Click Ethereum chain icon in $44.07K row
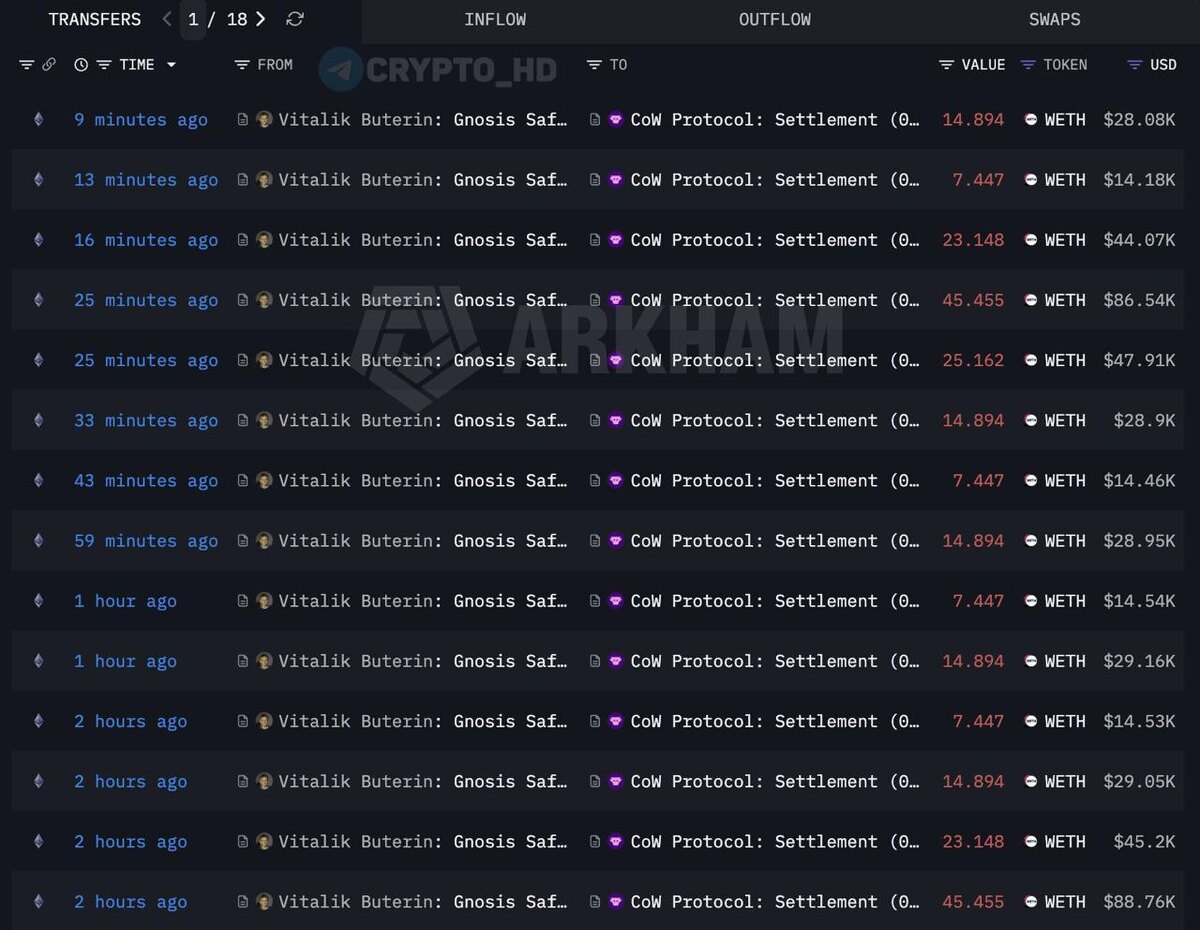This screenshot has width=1200, height=930. pyautogui.click(x=39, y=239)
